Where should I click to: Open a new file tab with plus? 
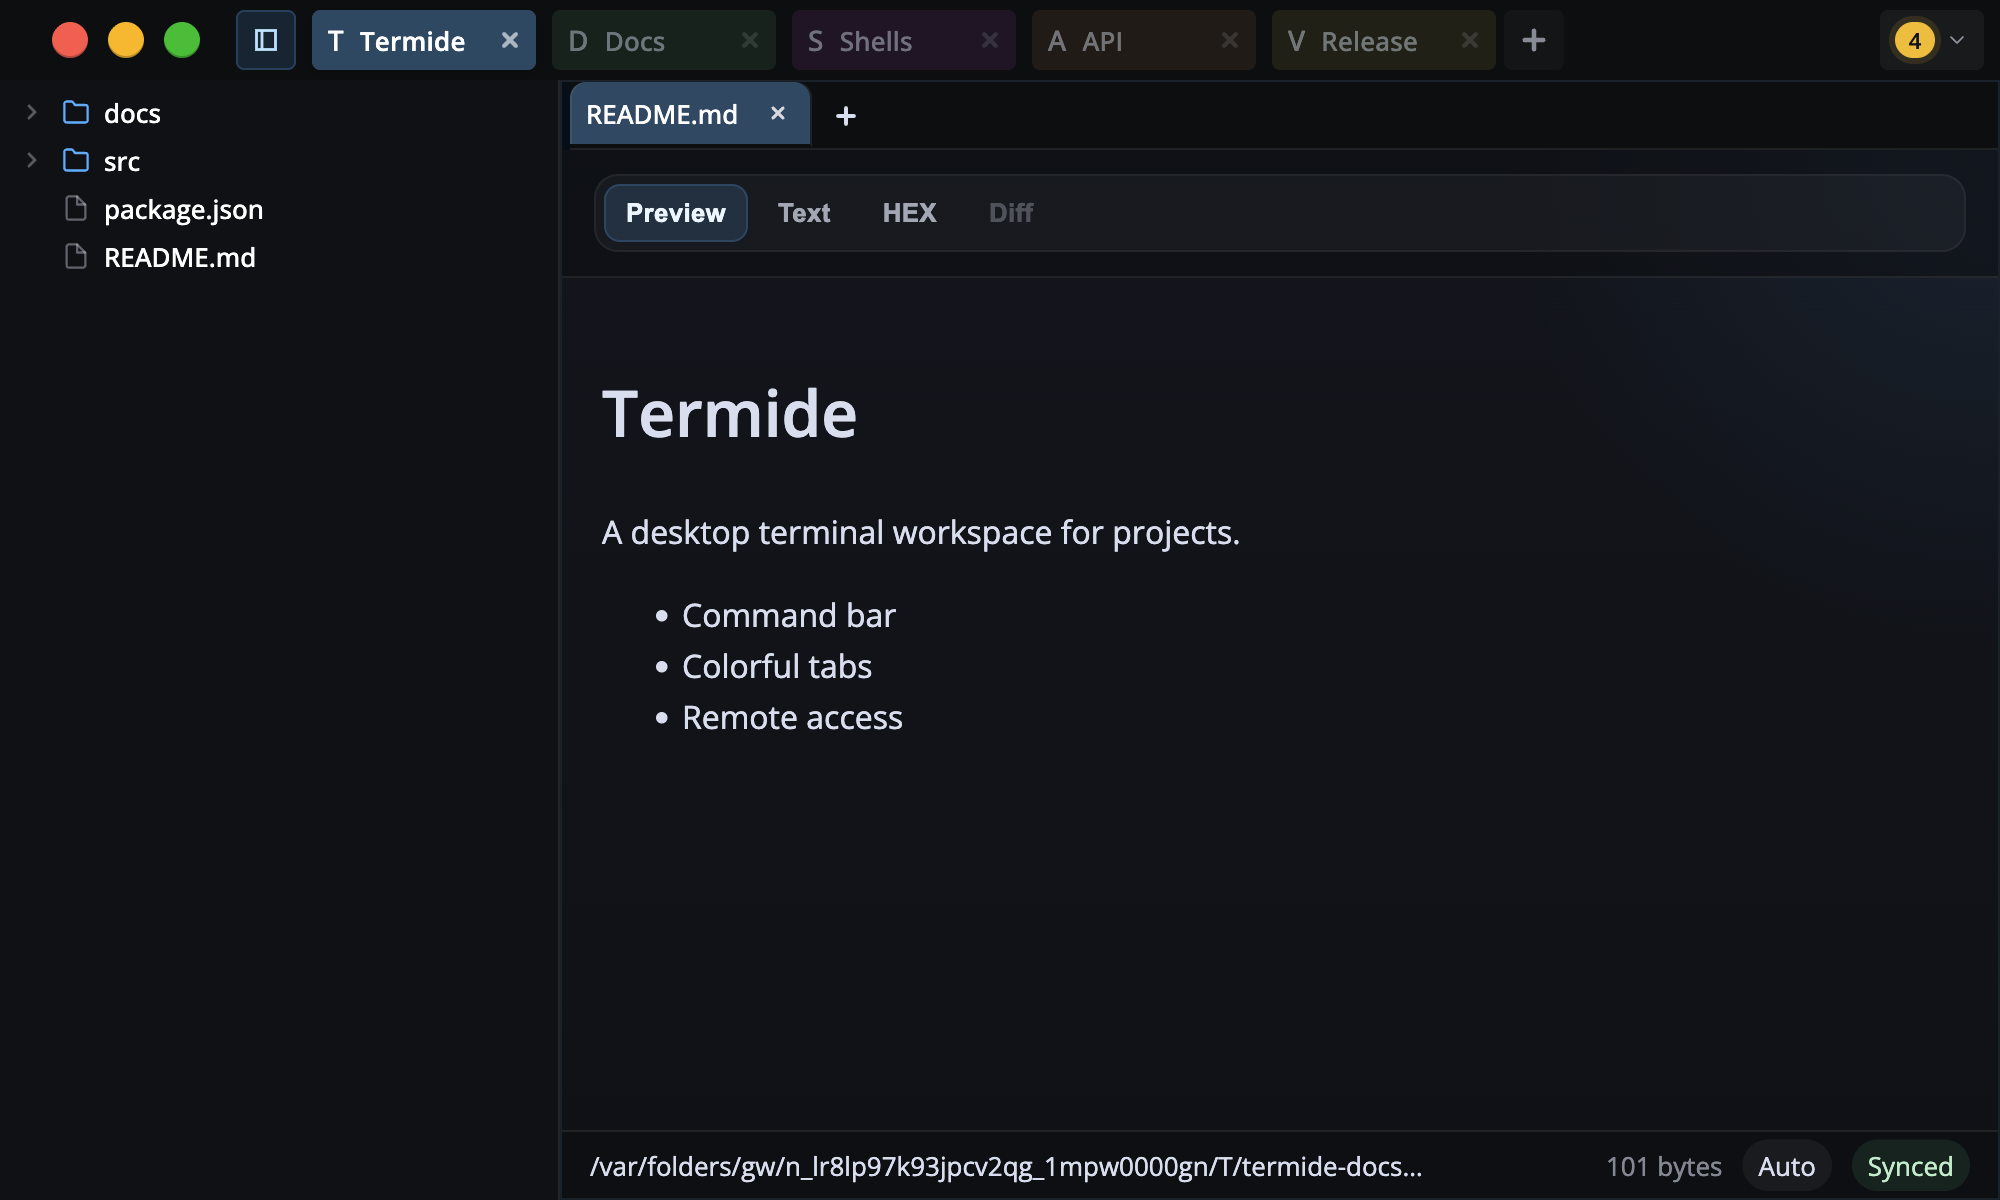click(846, 116)
